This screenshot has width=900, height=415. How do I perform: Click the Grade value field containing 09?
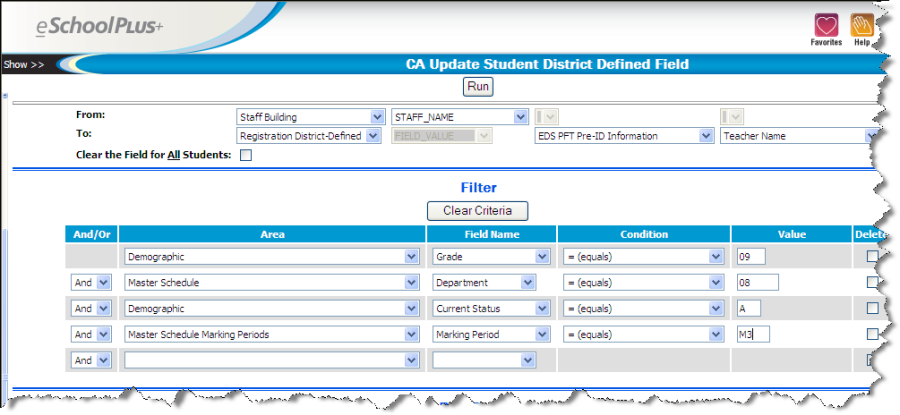tap(749, 257)
